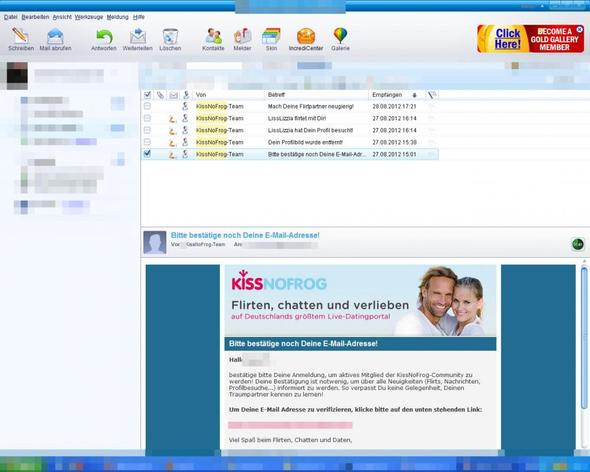The height and width of the screenshot is (472, 590).
Task: Check the 'Mach Deine Flirtpartner neugierig' checkbox
Action: (x=148, y=106)
